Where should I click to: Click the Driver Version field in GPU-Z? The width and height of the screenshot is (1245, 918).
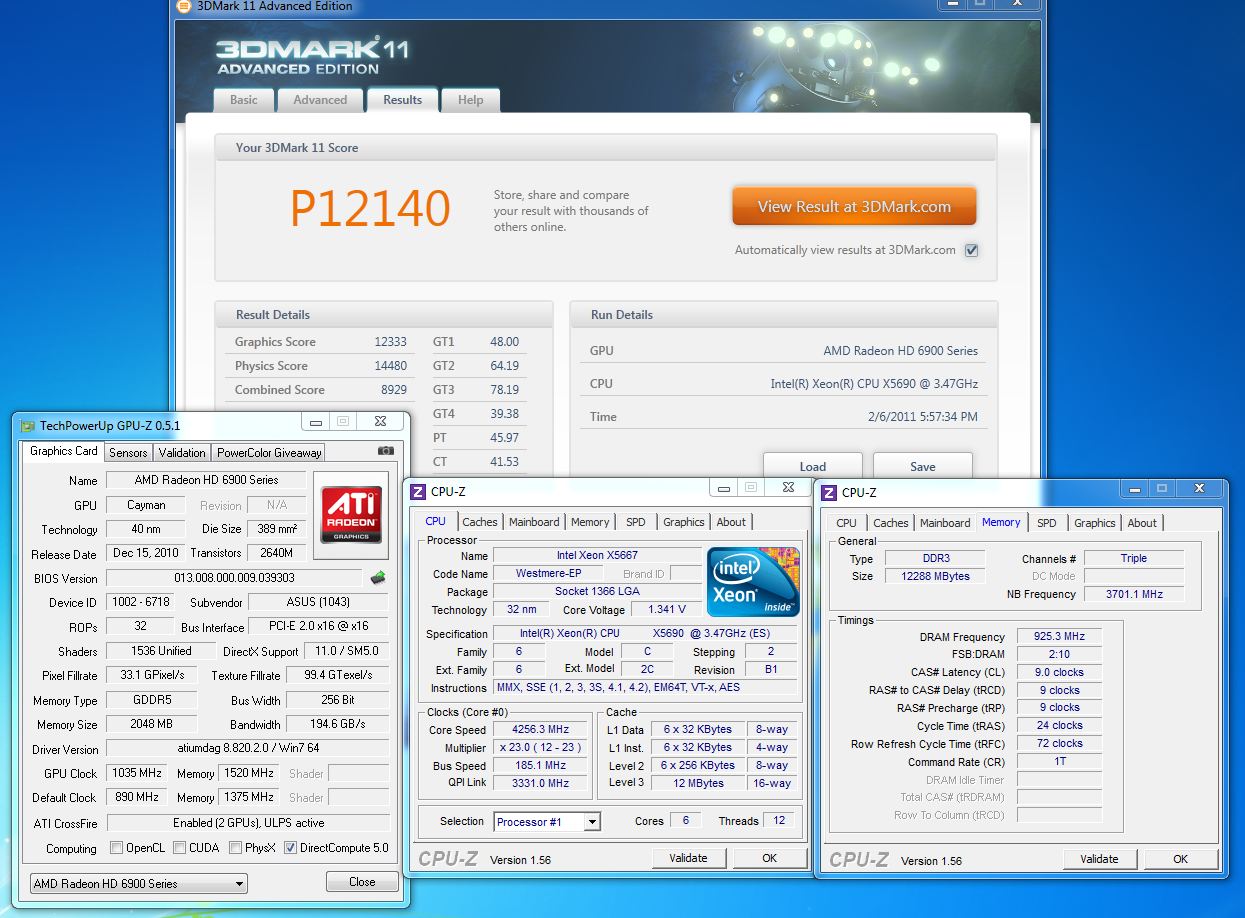coord(247,749)
